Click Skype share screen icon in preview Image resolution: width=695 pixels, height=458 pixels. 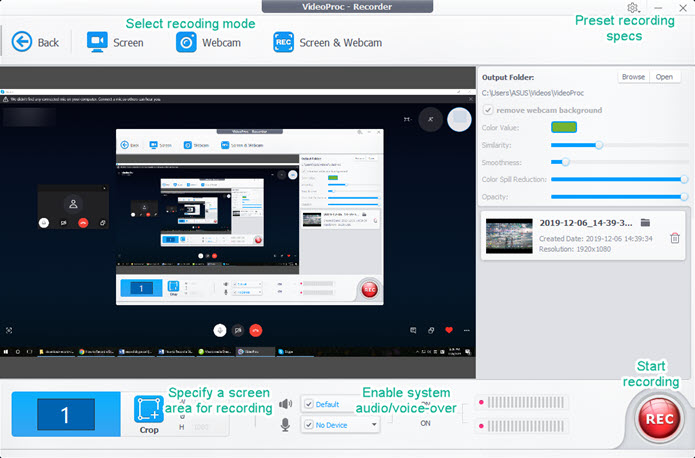click(431, 330)
